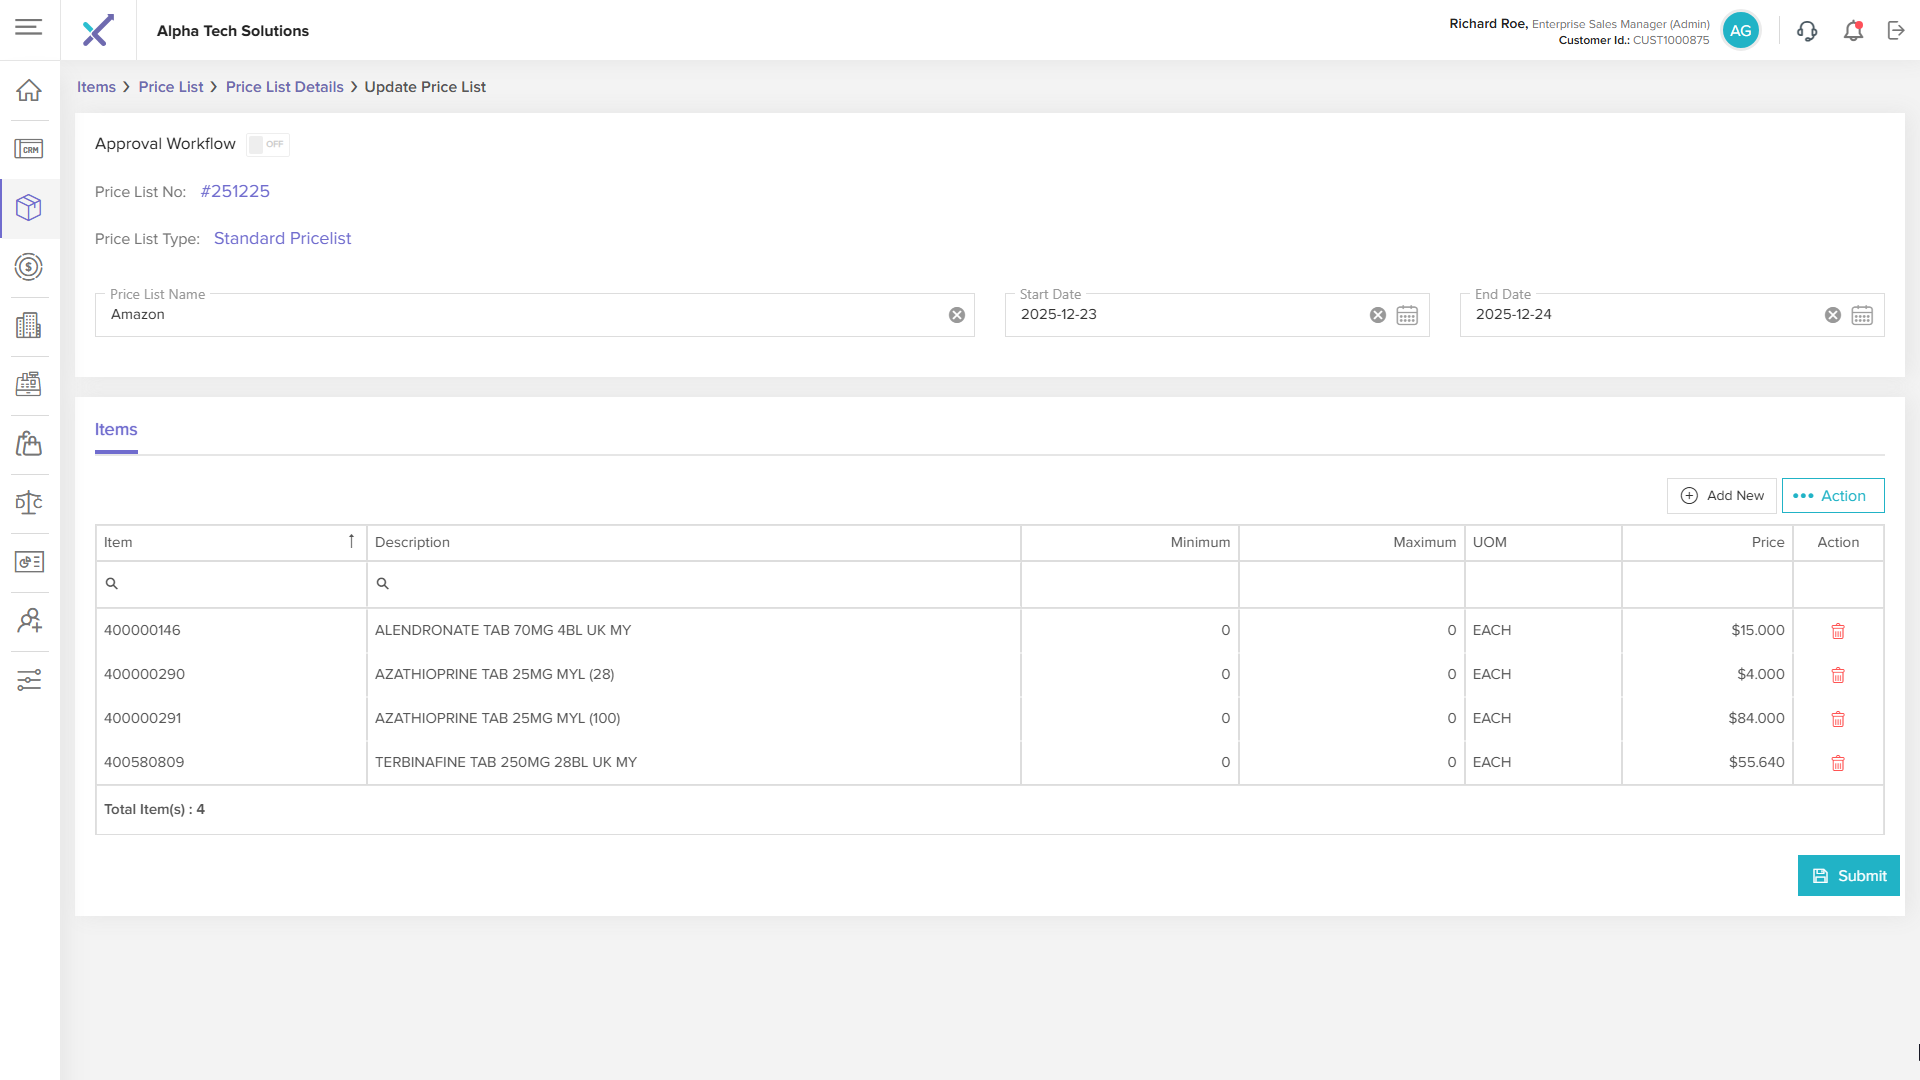Screen dimensions: 1920x1080
Task: Open the Start Date calendar picker
Action: pos(1406,315)
